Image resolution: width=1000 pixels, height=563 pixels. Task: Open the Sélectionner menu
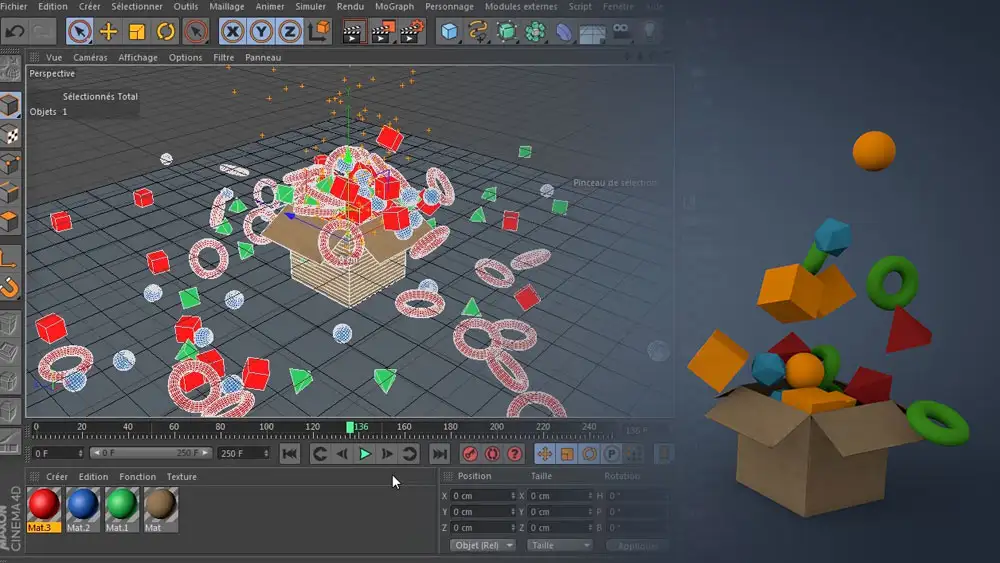[136, 6]
